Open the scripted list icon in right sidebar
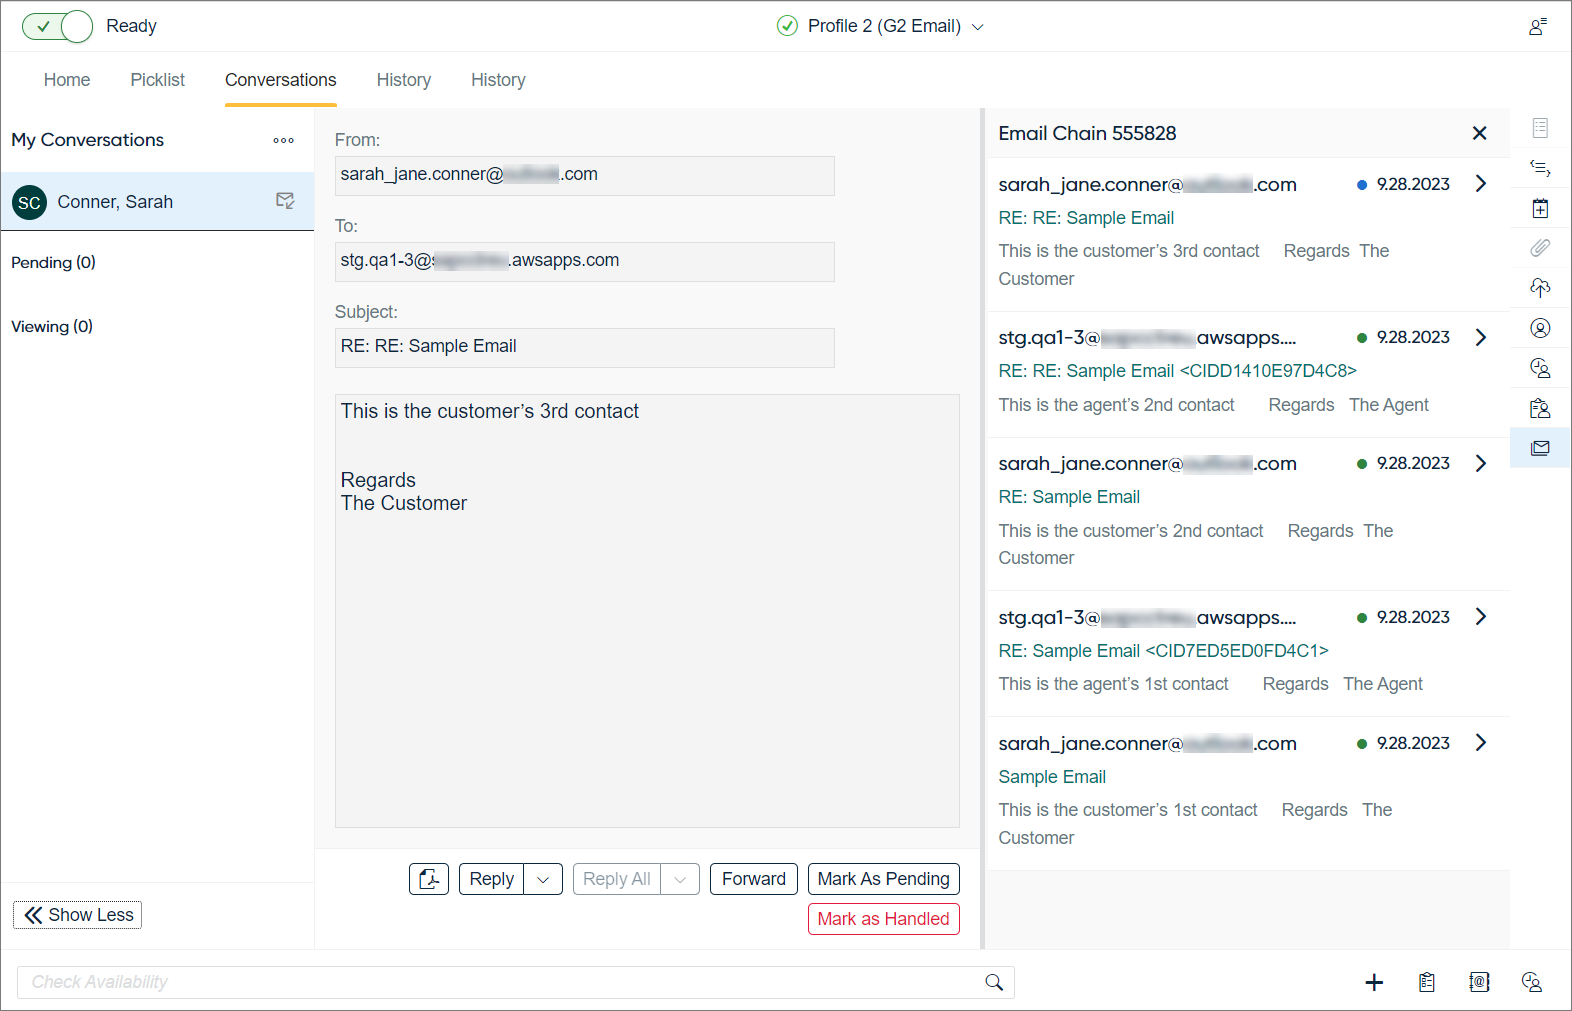The width and height of the screenshot is (1572, 1011). 1540,168
